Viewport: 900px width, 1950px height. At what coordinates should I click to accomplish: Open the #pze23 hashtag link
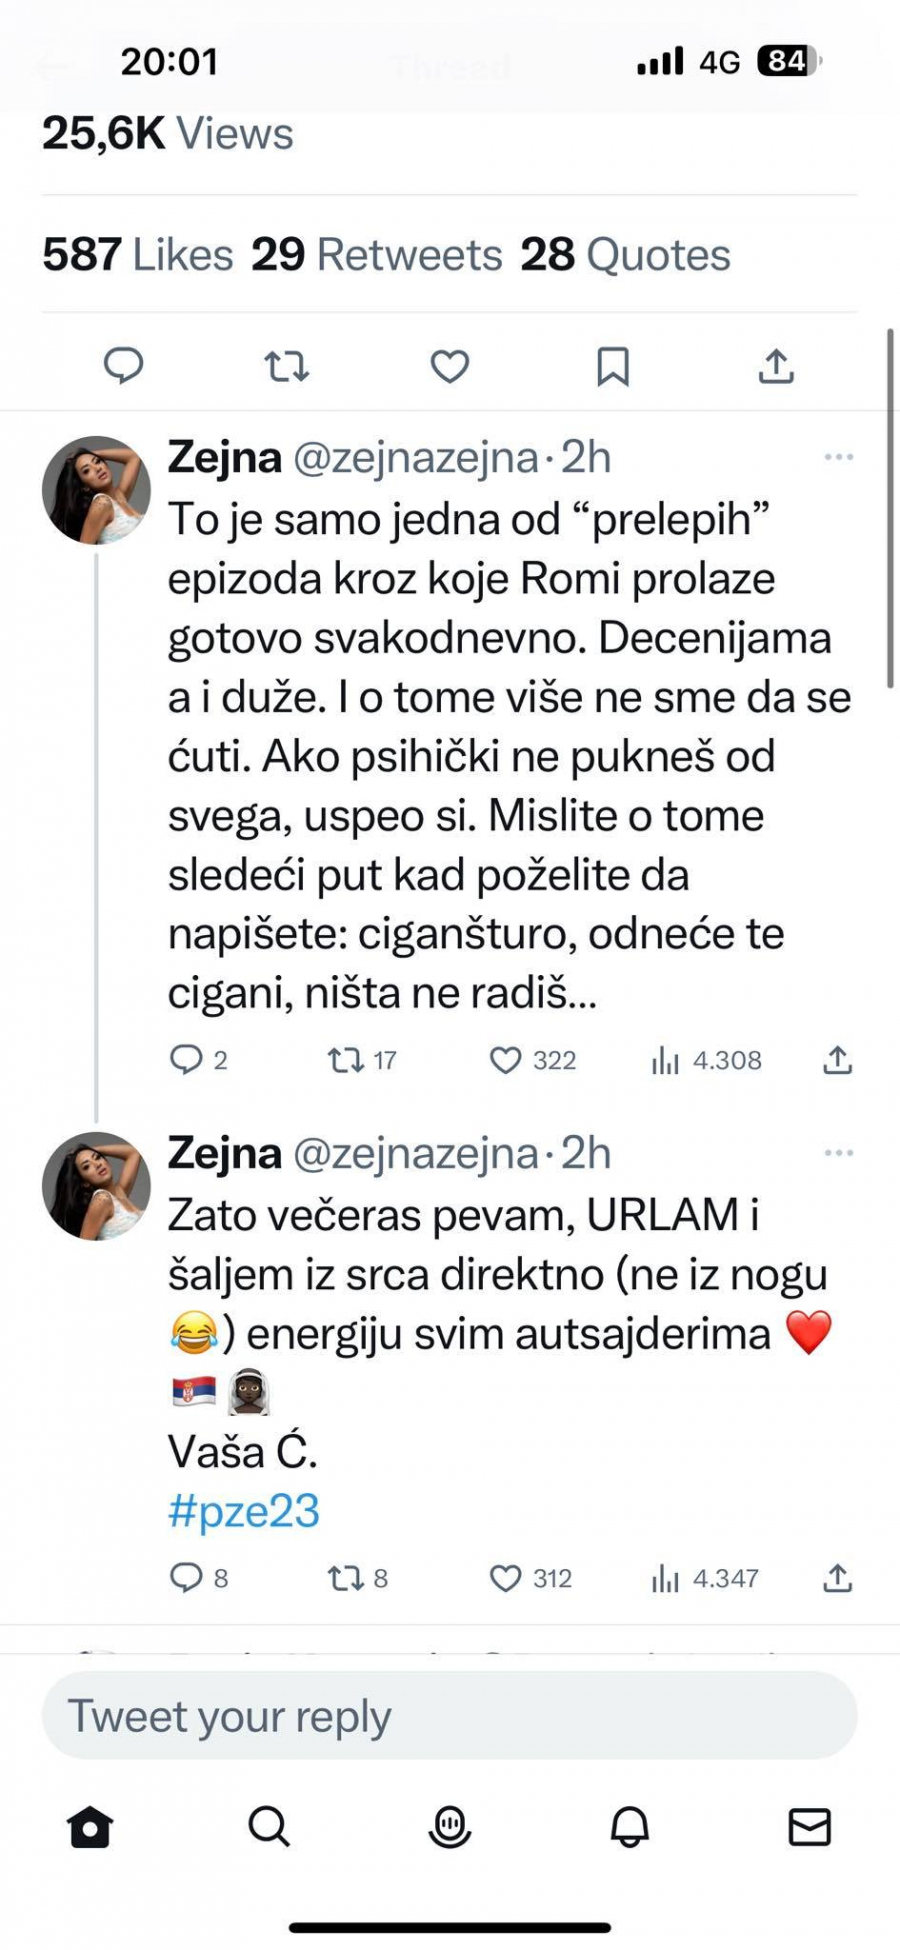click(x=244, y=1510)
